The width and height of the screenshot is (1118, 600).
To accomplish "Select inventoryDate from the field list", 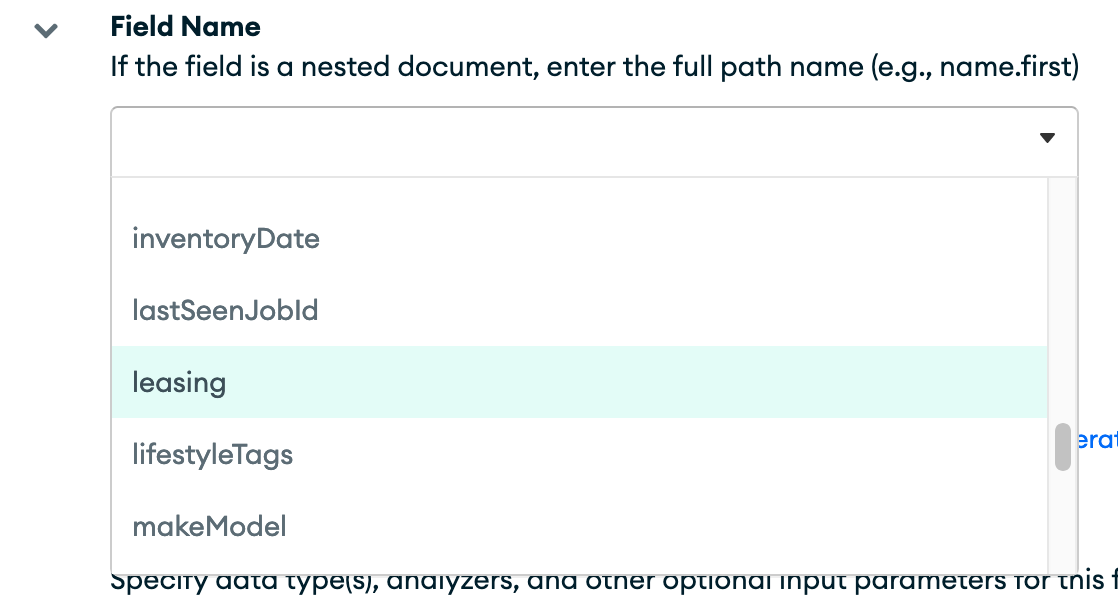I will (x=226, y=239).
